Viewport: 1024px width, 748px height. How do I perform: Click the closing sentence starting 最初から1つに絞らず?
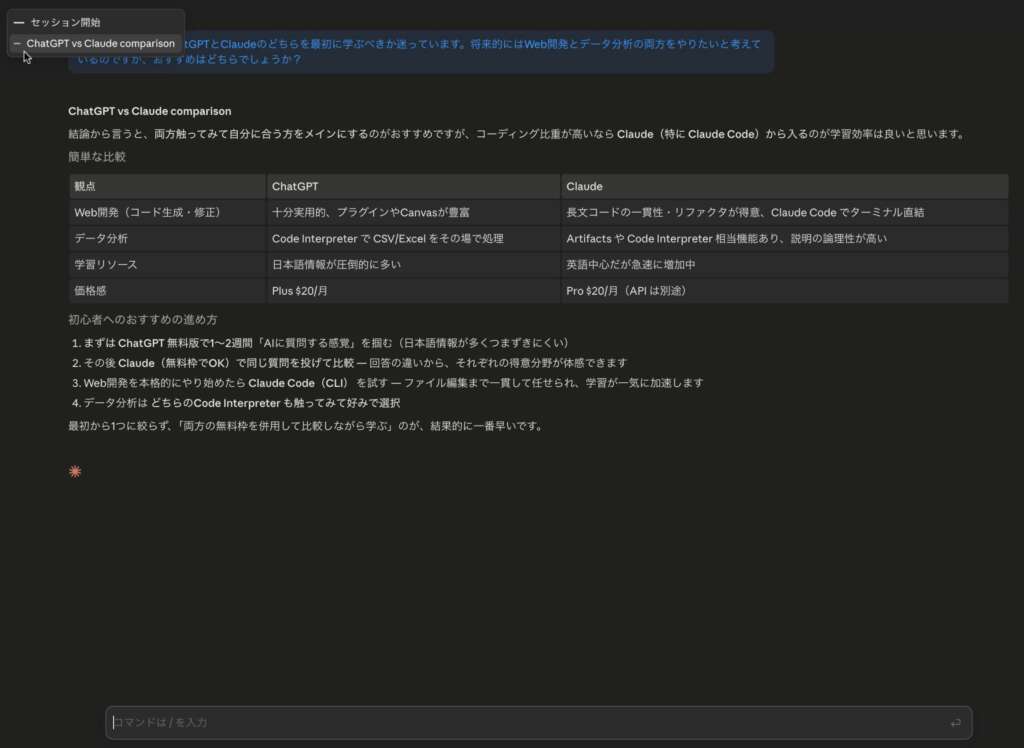[x=306, y=426]
